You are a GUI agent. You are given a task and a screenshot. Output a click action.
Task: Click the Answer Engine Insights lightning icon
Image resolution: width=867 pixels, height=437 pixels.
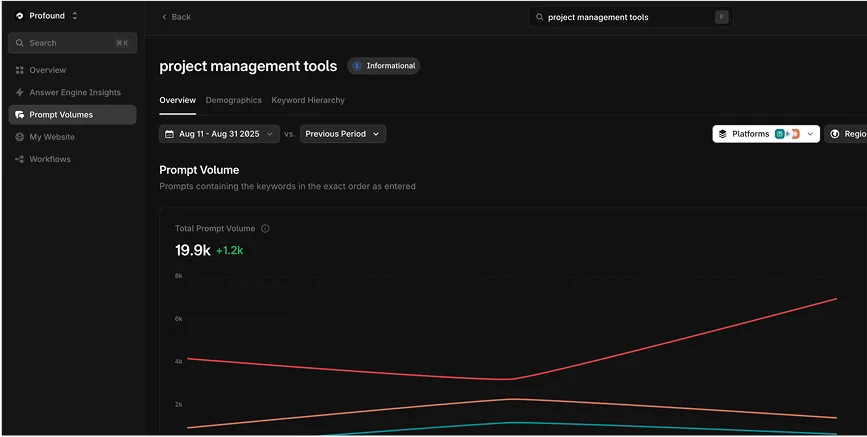[20, 93]
